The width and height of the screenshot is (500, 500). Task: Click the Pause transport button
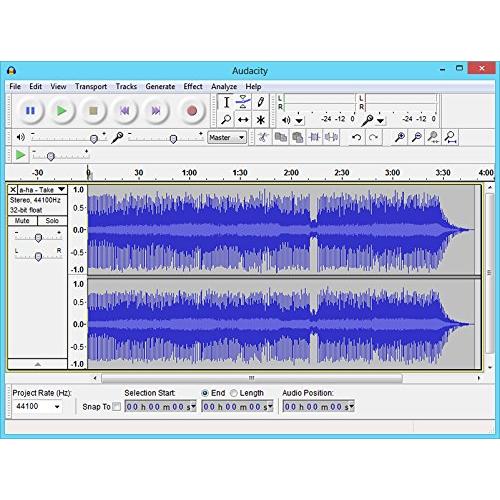click(x=30, y=111)
